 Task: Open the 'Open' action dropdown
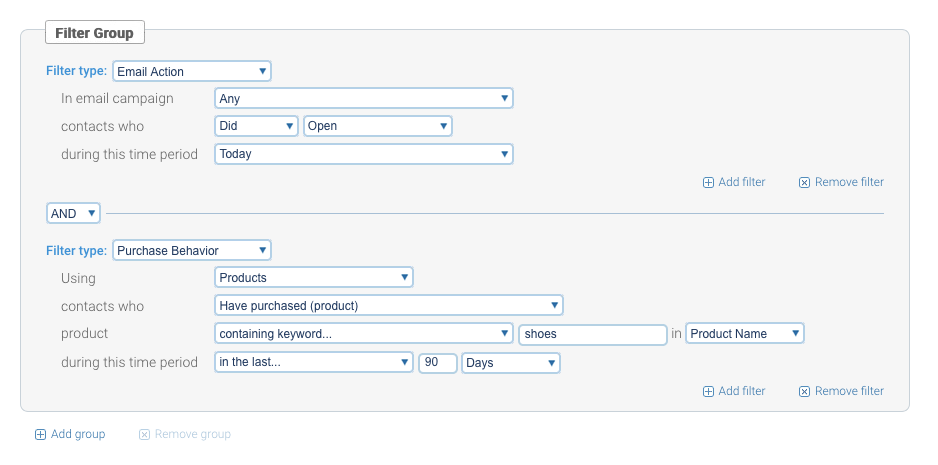tap(378, 126)
